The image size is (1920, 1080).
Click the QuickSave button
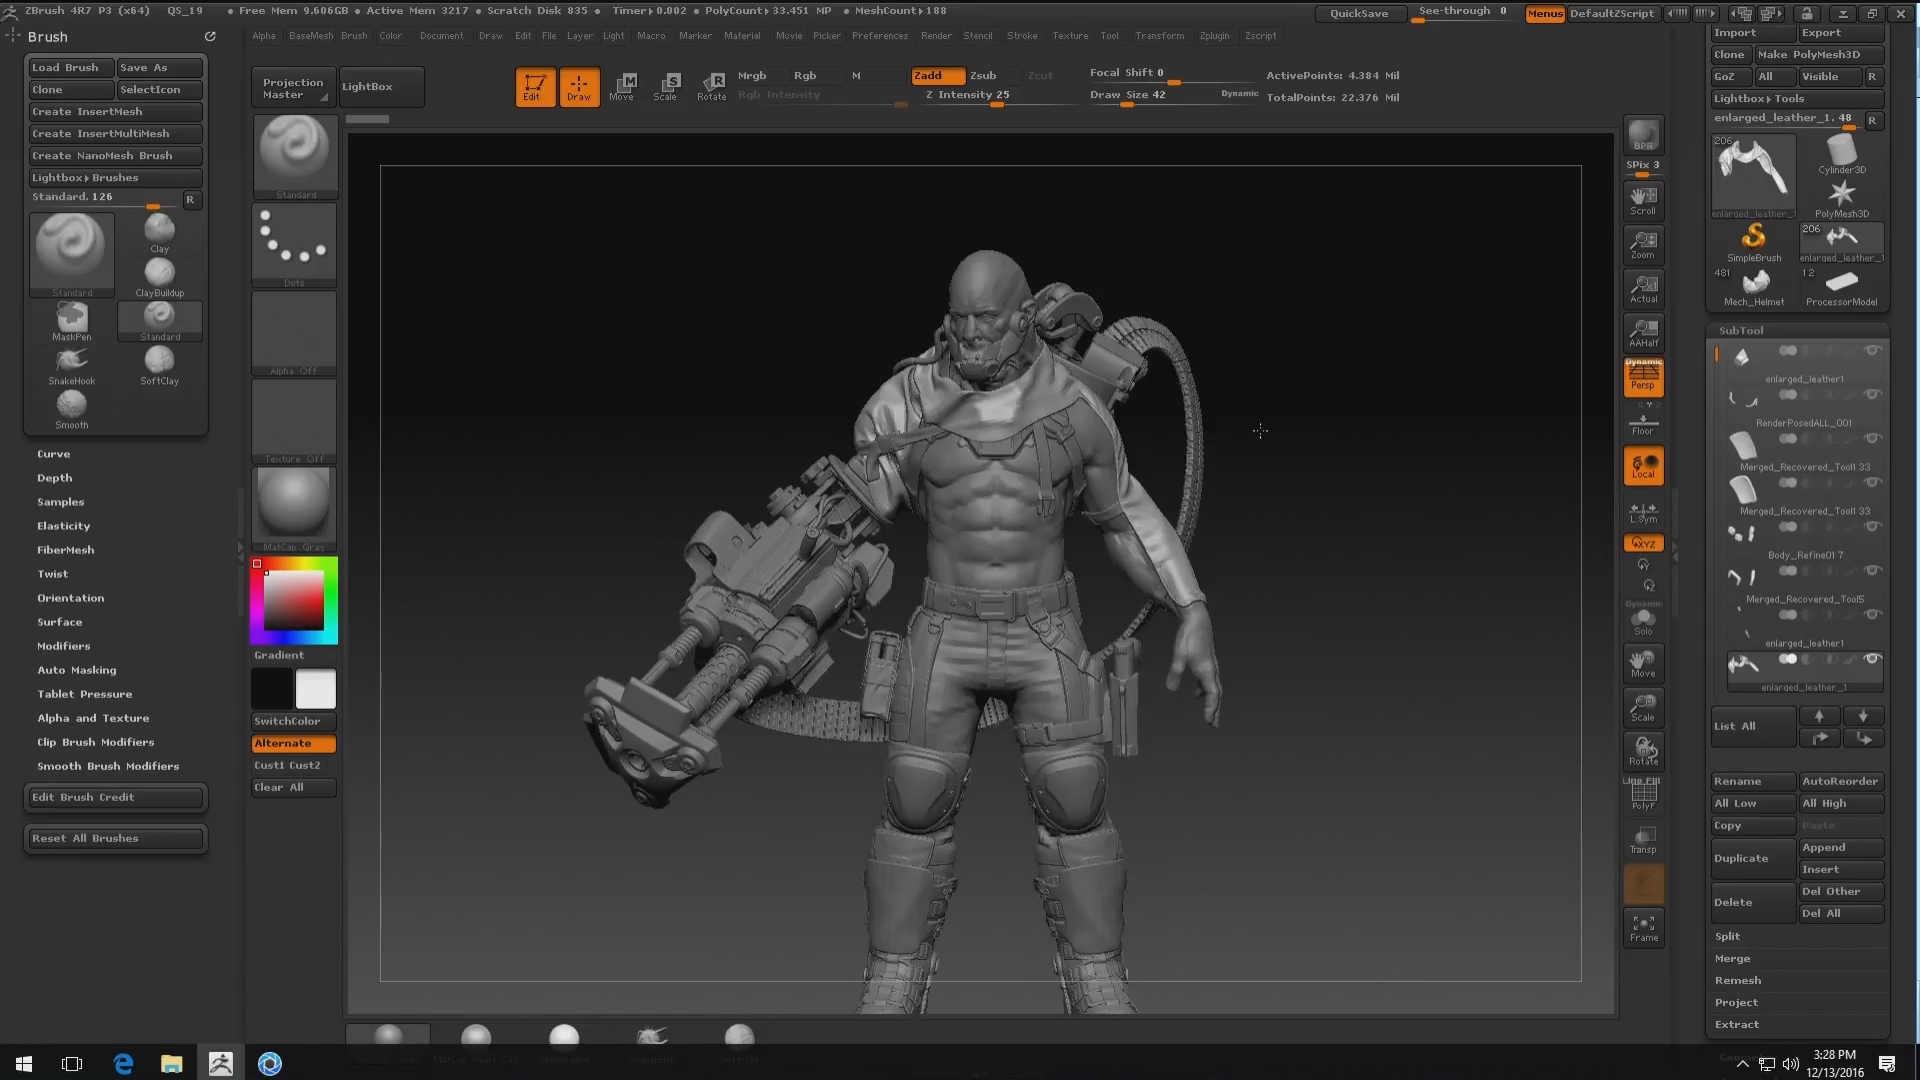tap(1358, 13)
